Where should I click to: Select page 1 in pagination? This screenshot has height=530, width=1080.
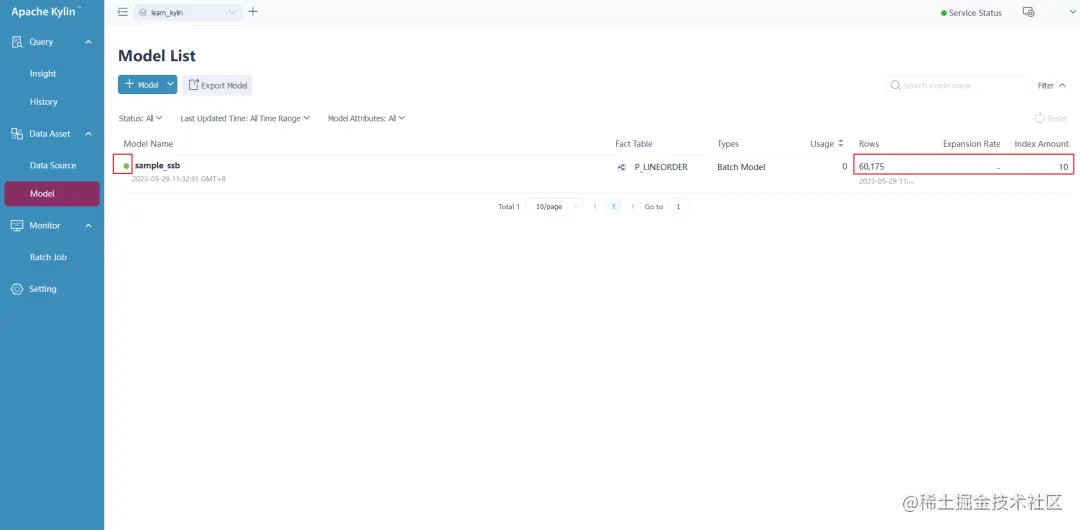click(x=613, y=207)
